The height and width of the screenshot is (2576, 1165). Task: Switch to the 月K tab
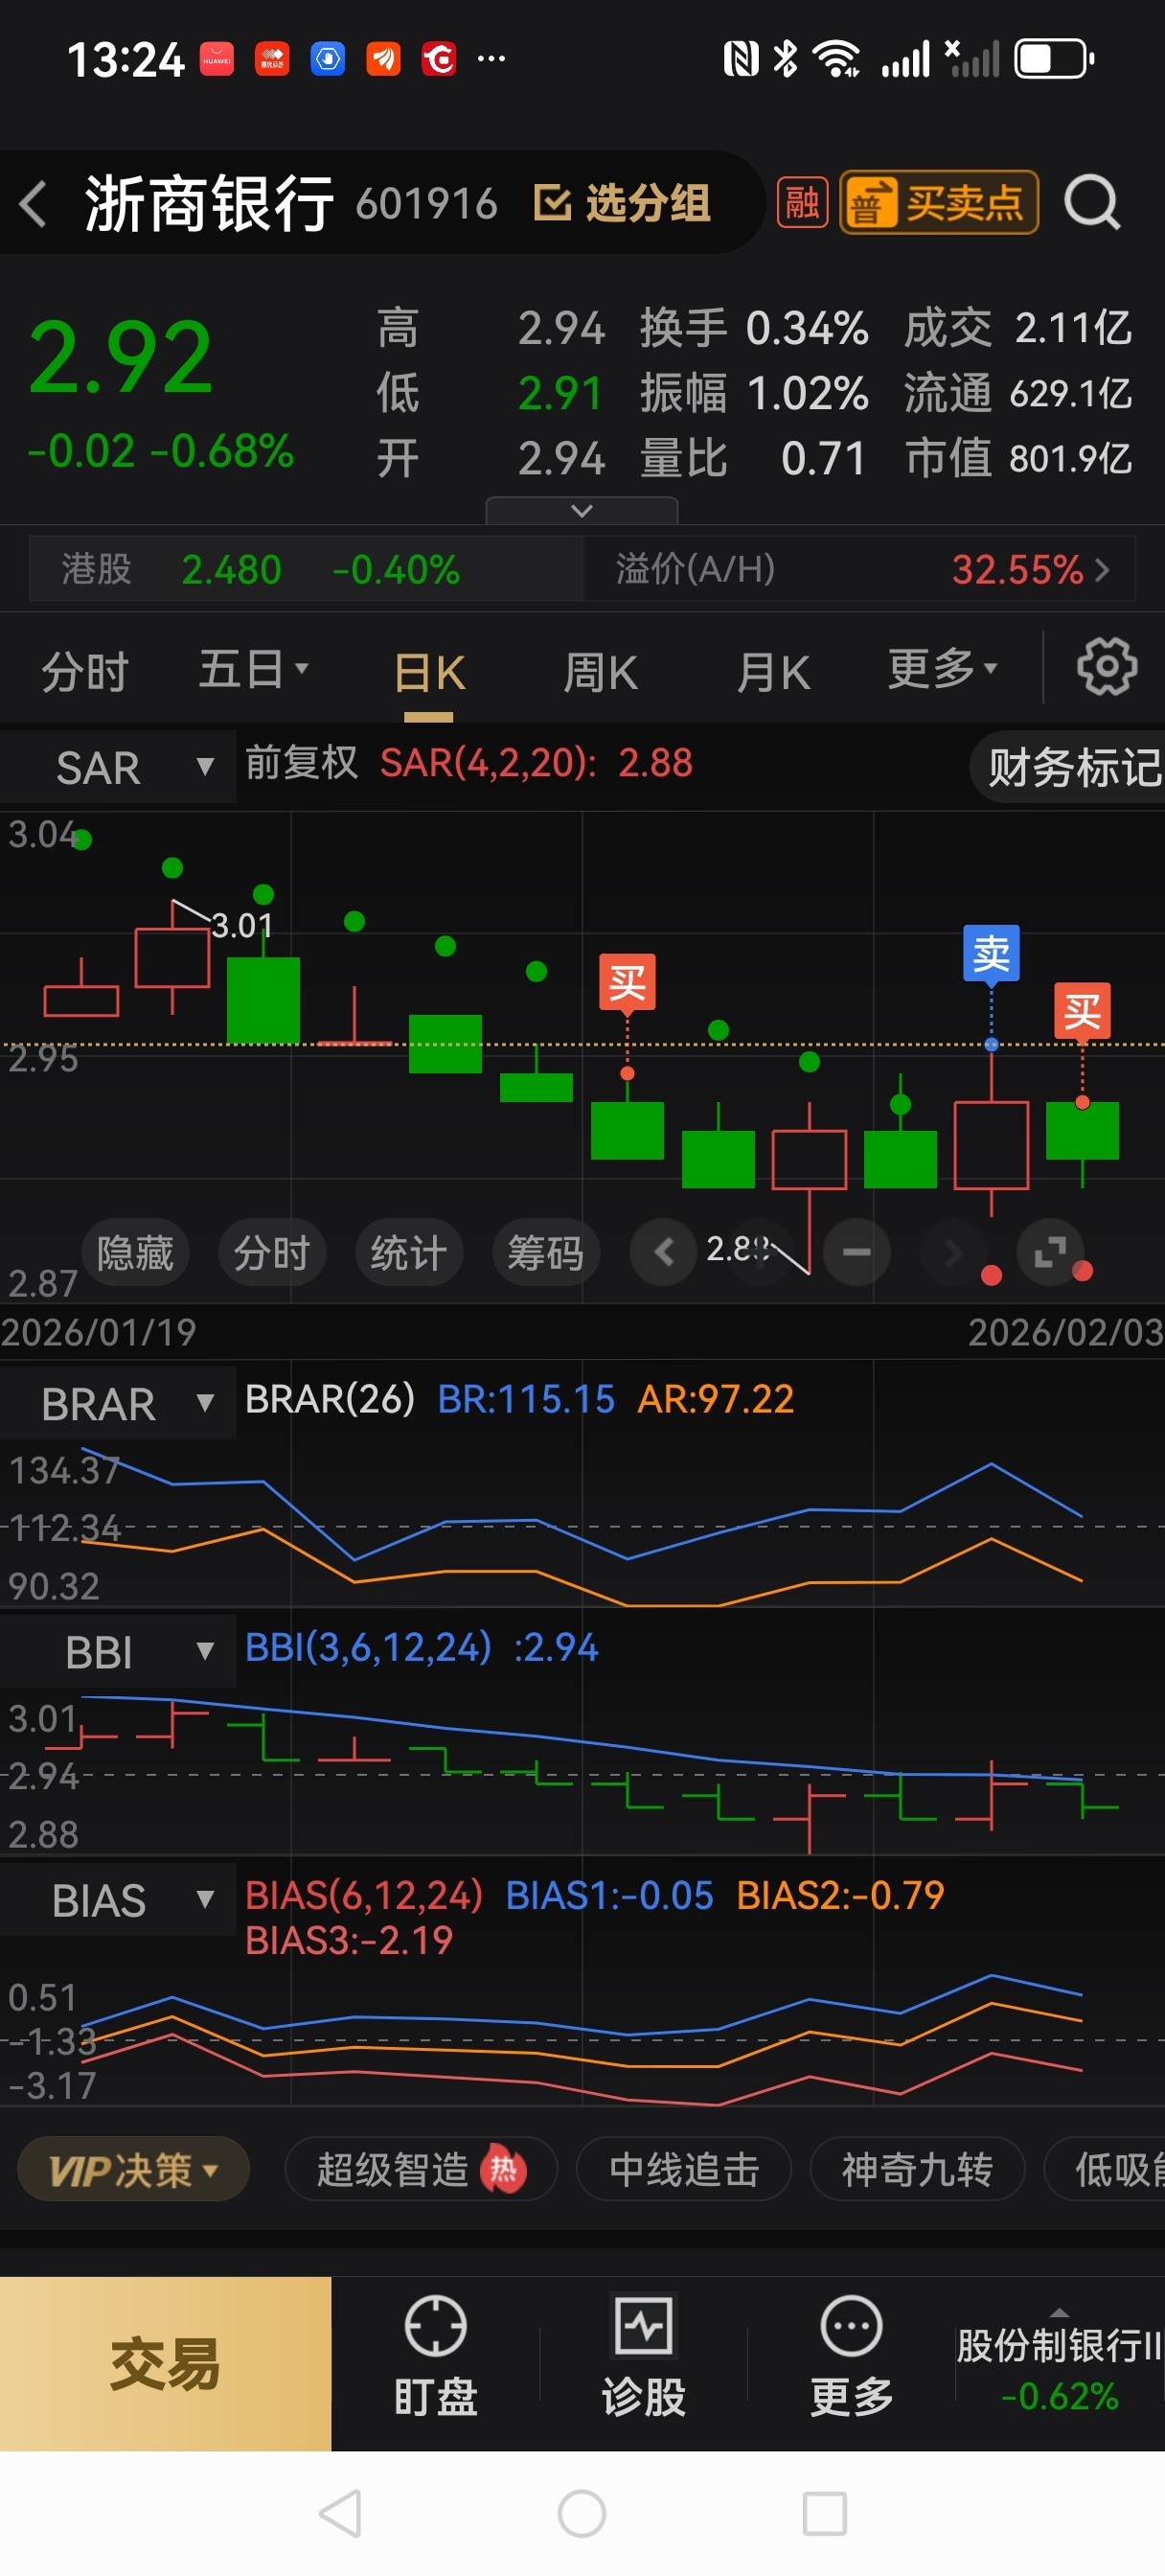coord(773,672)
